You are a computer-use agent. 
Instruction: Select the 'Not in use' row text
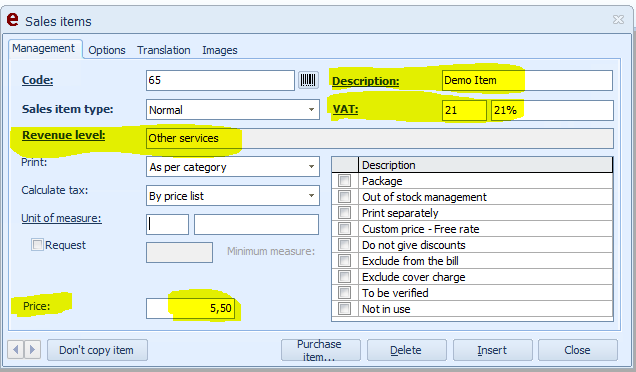(x=386, y=309)
